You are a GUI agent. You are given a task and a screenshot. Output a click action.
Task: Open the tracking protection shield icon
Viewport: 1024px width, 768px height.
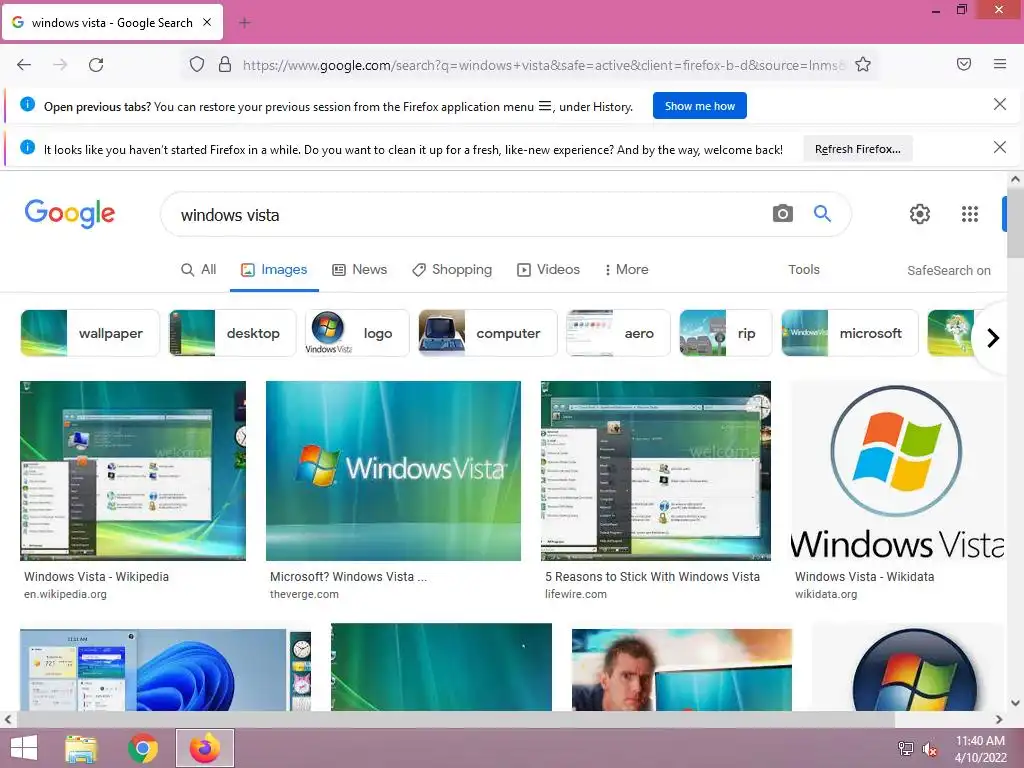[197, 65]
